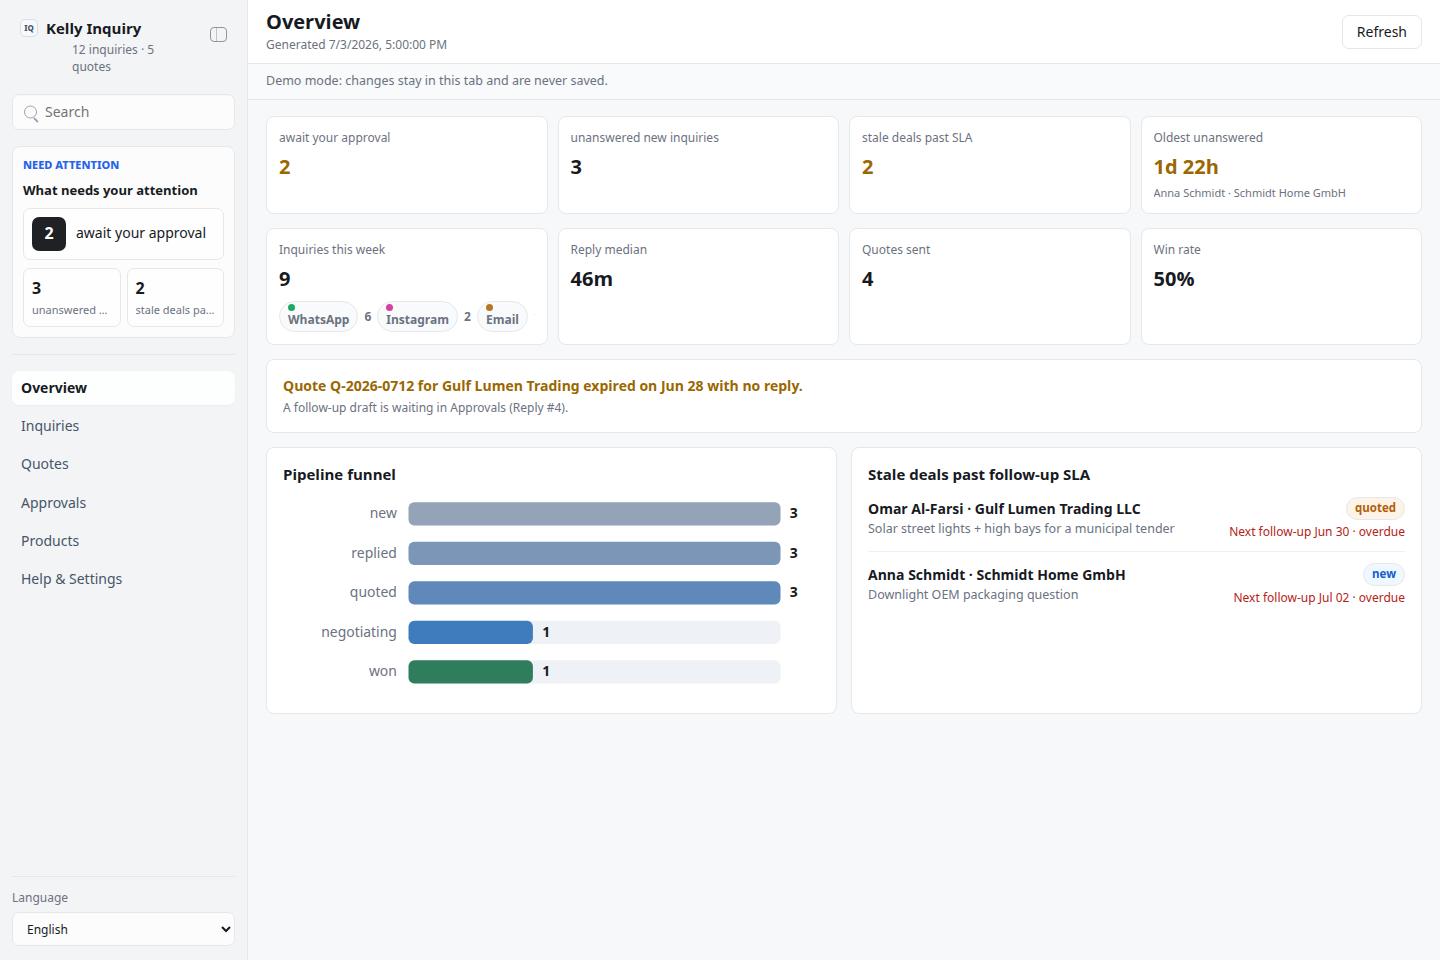The height and width of the screenshot is (960, 1440).
Task: Open the Language dropdown
Action: point(123,929)
